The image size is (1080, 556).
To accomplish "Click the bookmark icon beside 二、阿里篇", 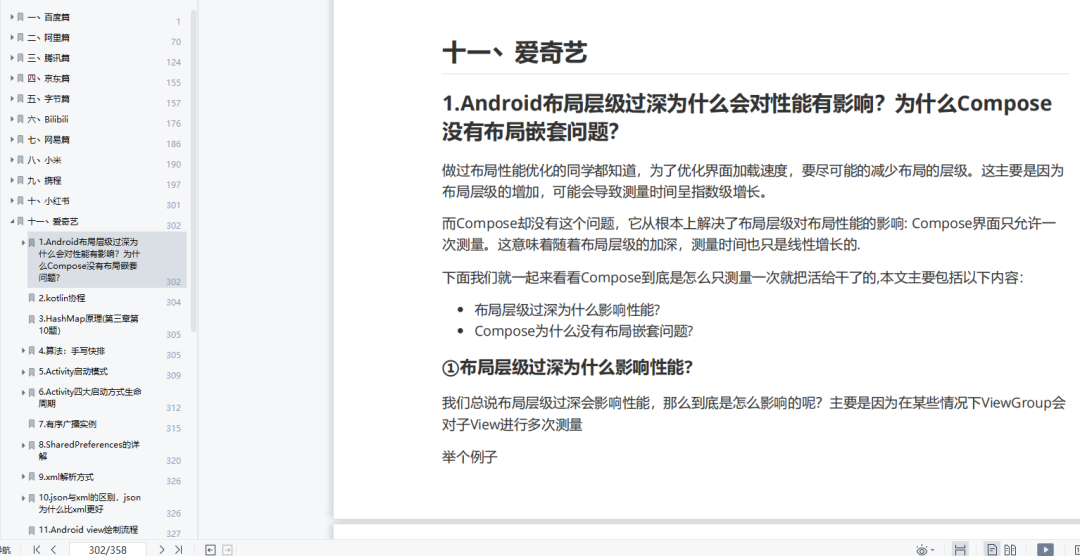I will pos(21,37).
